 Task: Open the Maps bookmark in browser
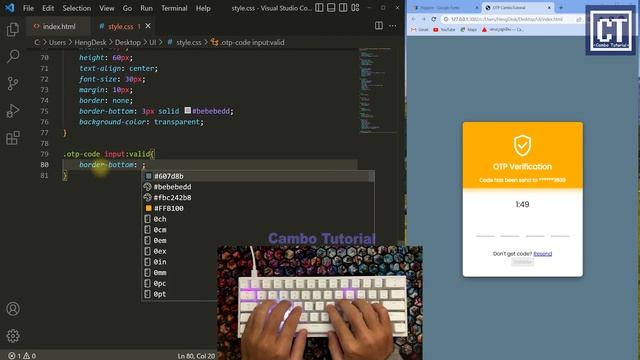tap(468, 30)
